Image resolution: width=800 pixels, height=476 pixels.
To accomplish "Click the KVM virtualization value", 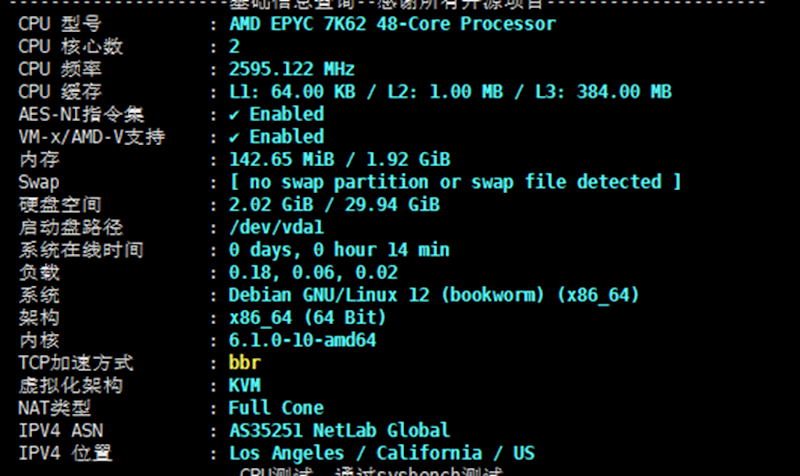I will pyautogui.click(x=245, y=385).
